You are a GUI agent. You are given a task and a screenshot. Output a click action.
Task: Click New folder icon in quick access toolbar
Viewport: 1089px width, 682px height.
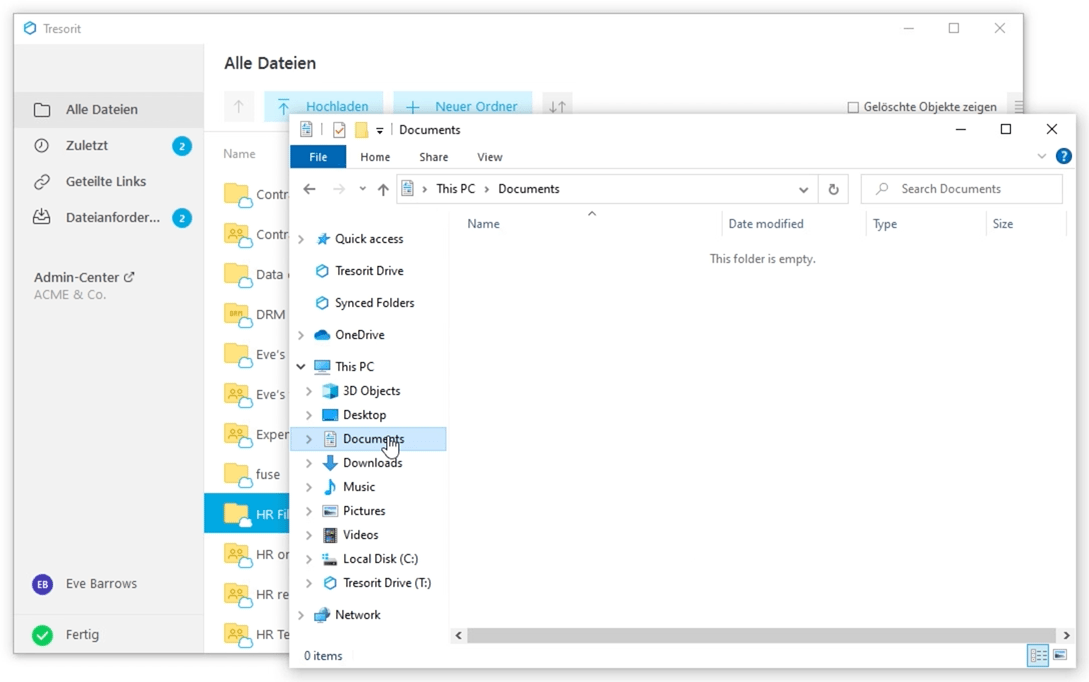pos(361,130)
